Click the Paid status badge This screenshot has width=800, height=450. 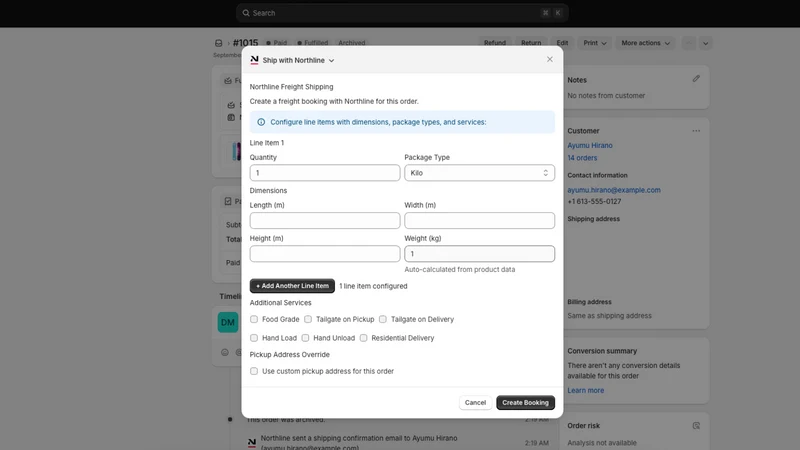point(277,43)
